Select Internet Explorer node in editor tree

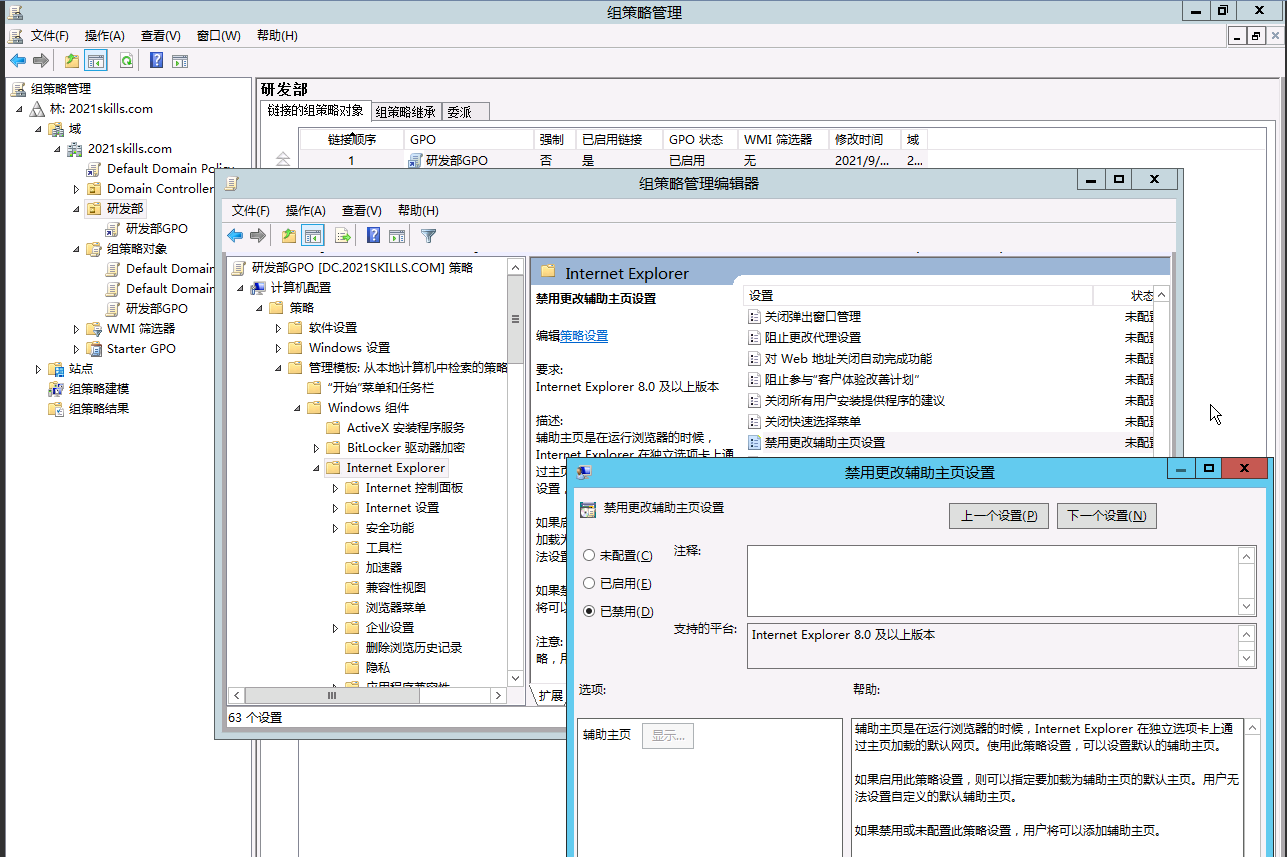pyautogui.click(x=396, y=468)
